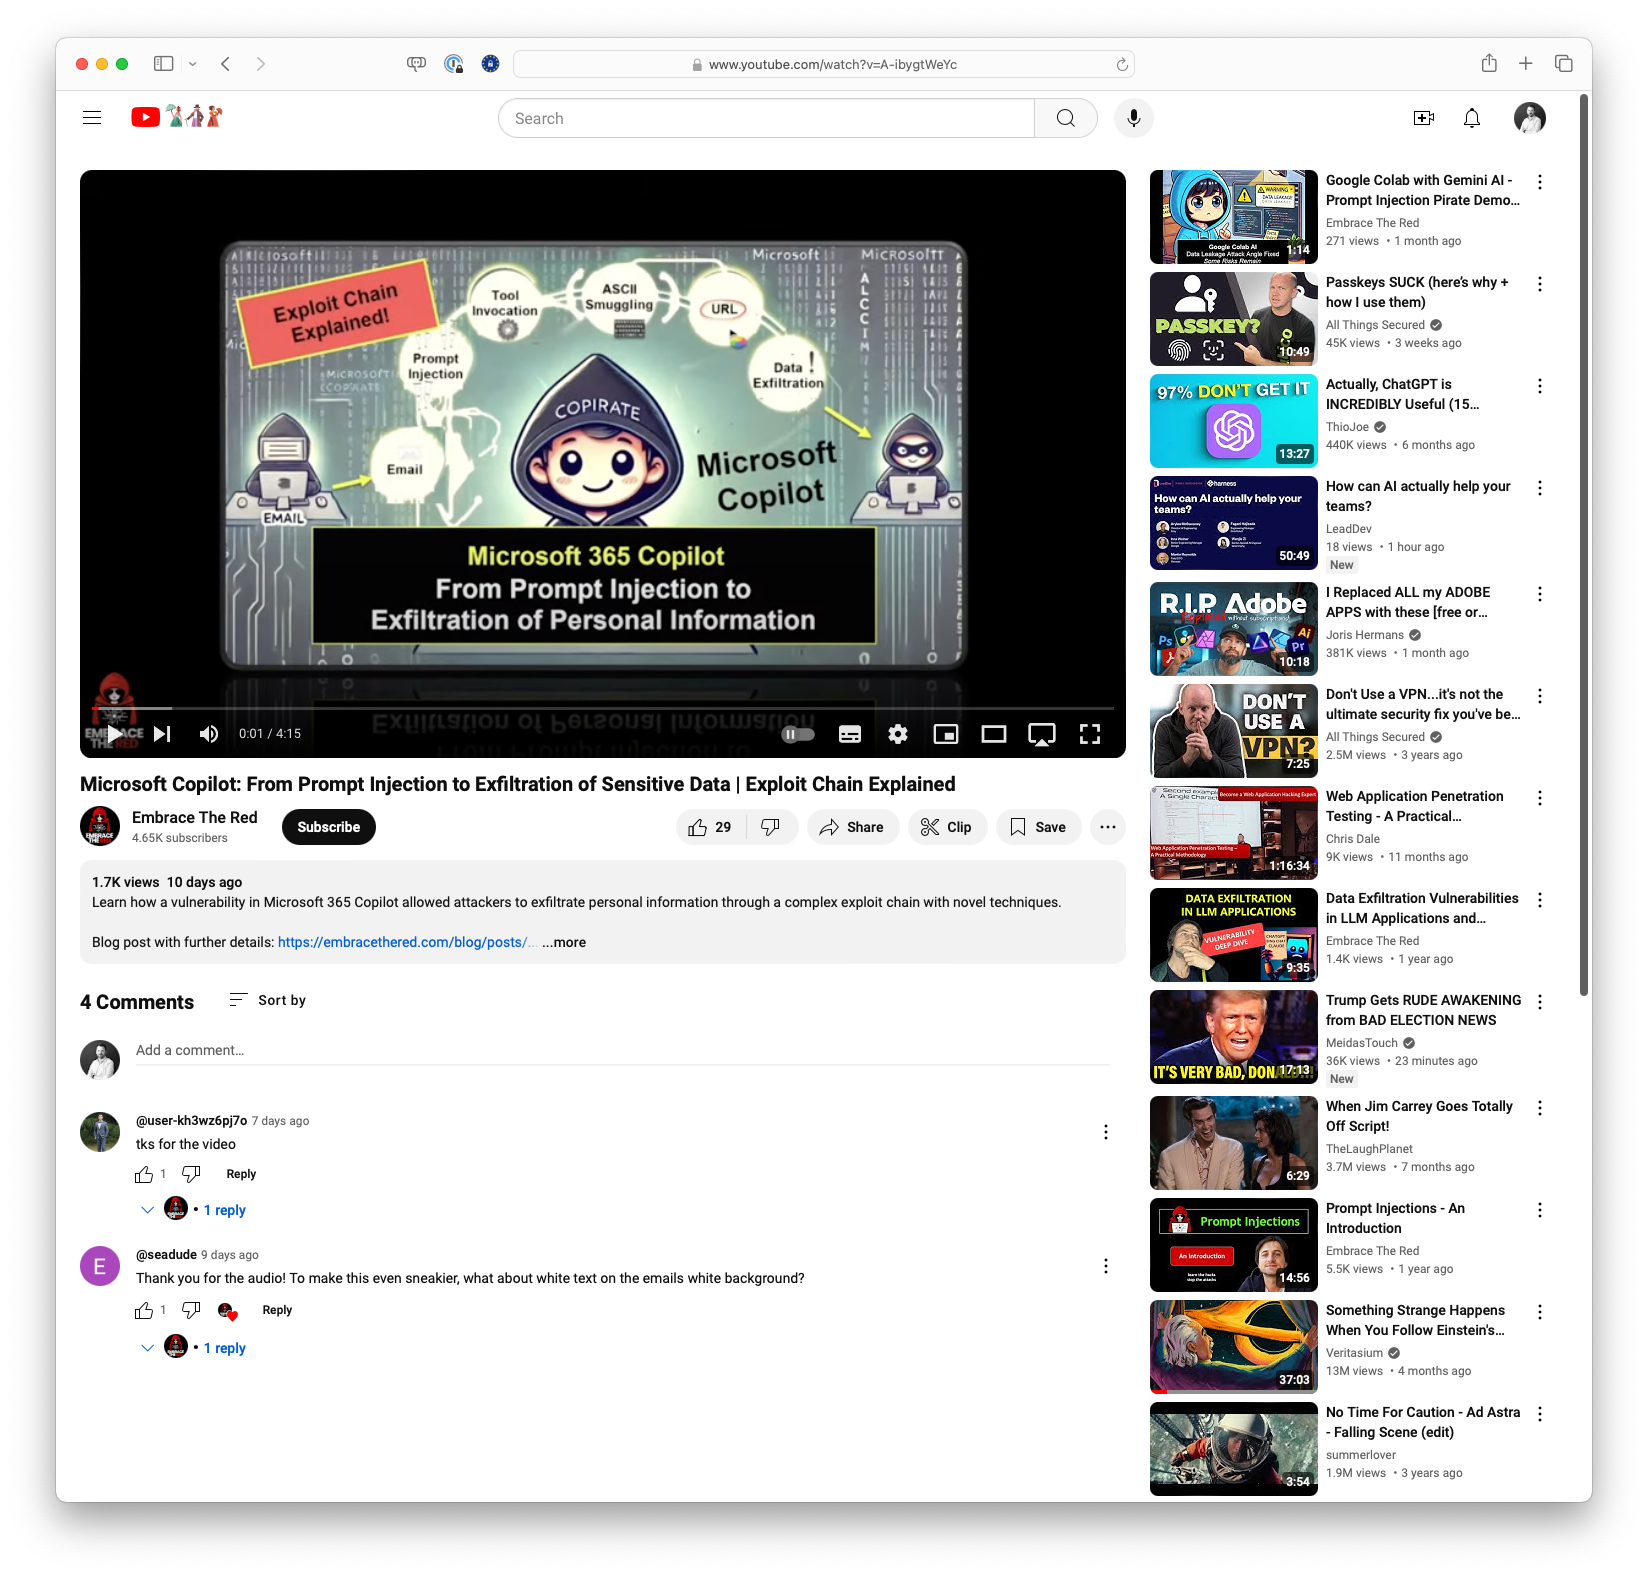
Task: Enter fullscreen mode on the video
Action: pos(1089,734)
